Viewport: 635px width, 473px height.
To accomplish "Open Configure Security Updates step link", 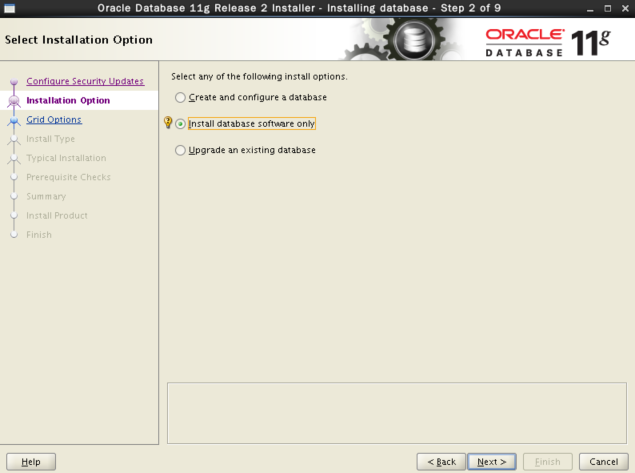I will 85,81.
